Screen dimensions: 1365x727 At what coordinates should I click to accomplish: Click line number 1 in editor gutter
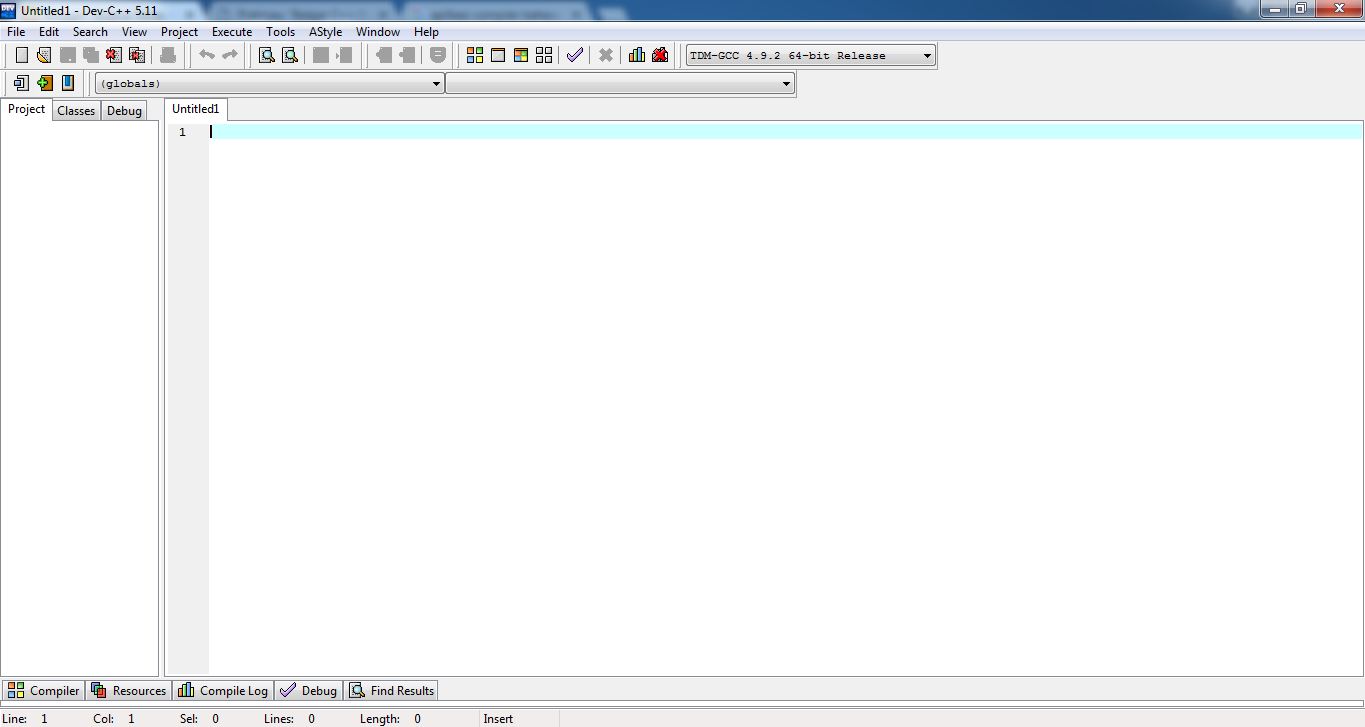coord(182,132)
